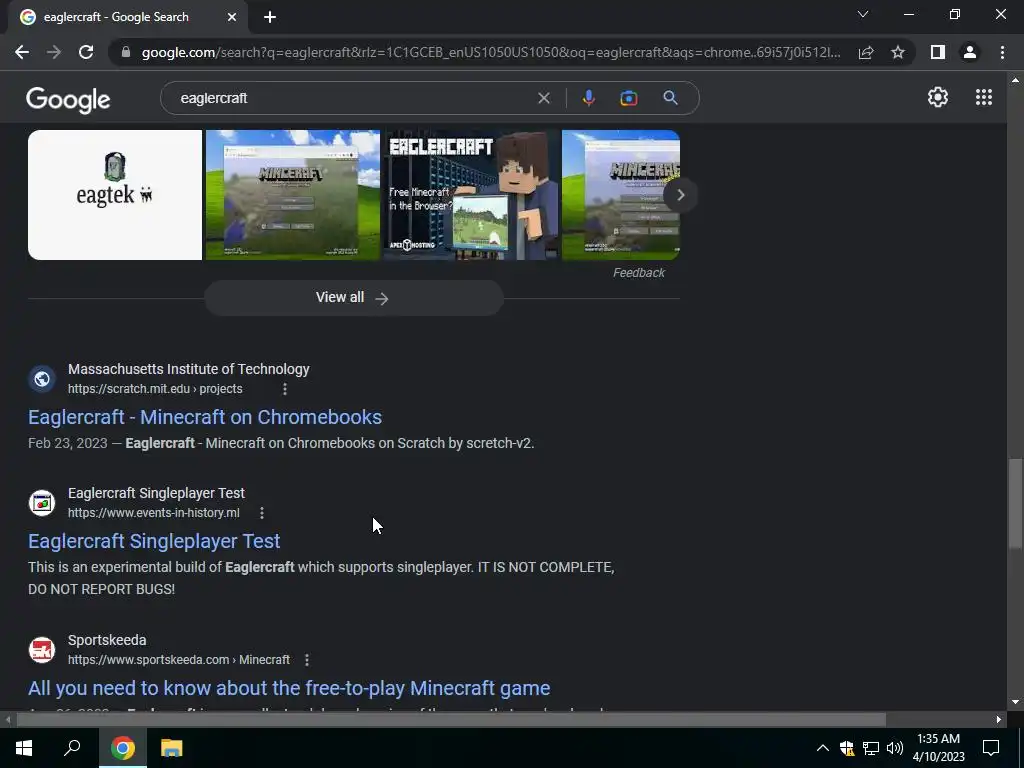
Task: Open Windows taskbar search
Action: coord(72,748)
